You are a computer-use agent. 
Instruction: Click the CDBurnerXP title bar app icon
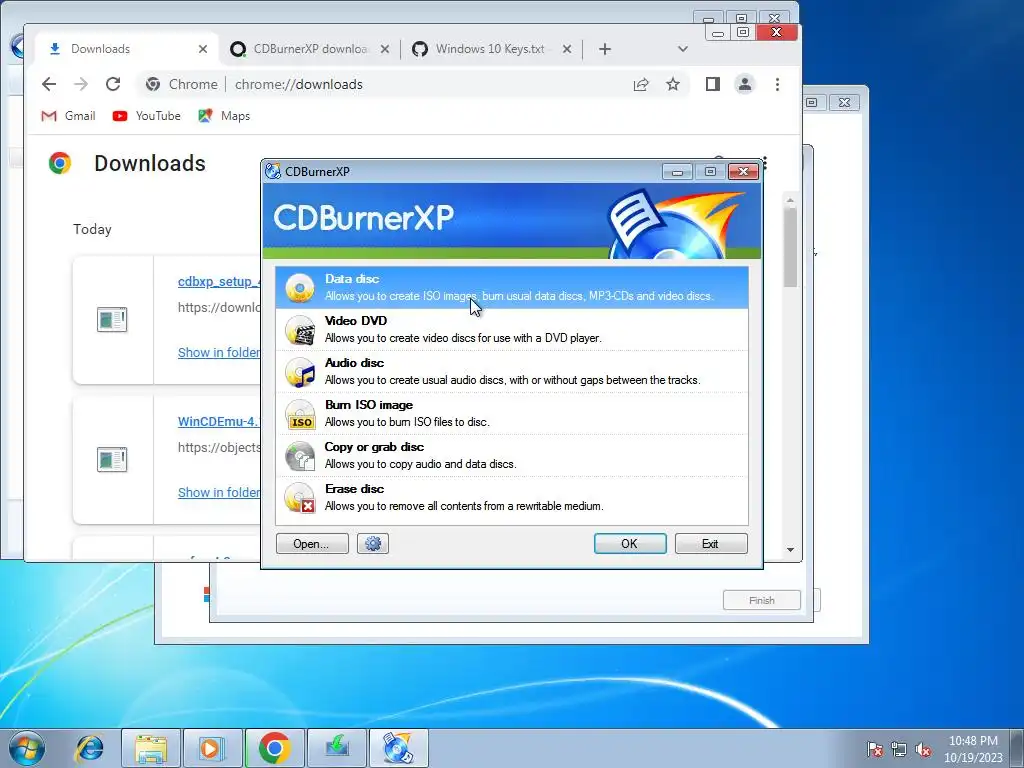(273, 171)
